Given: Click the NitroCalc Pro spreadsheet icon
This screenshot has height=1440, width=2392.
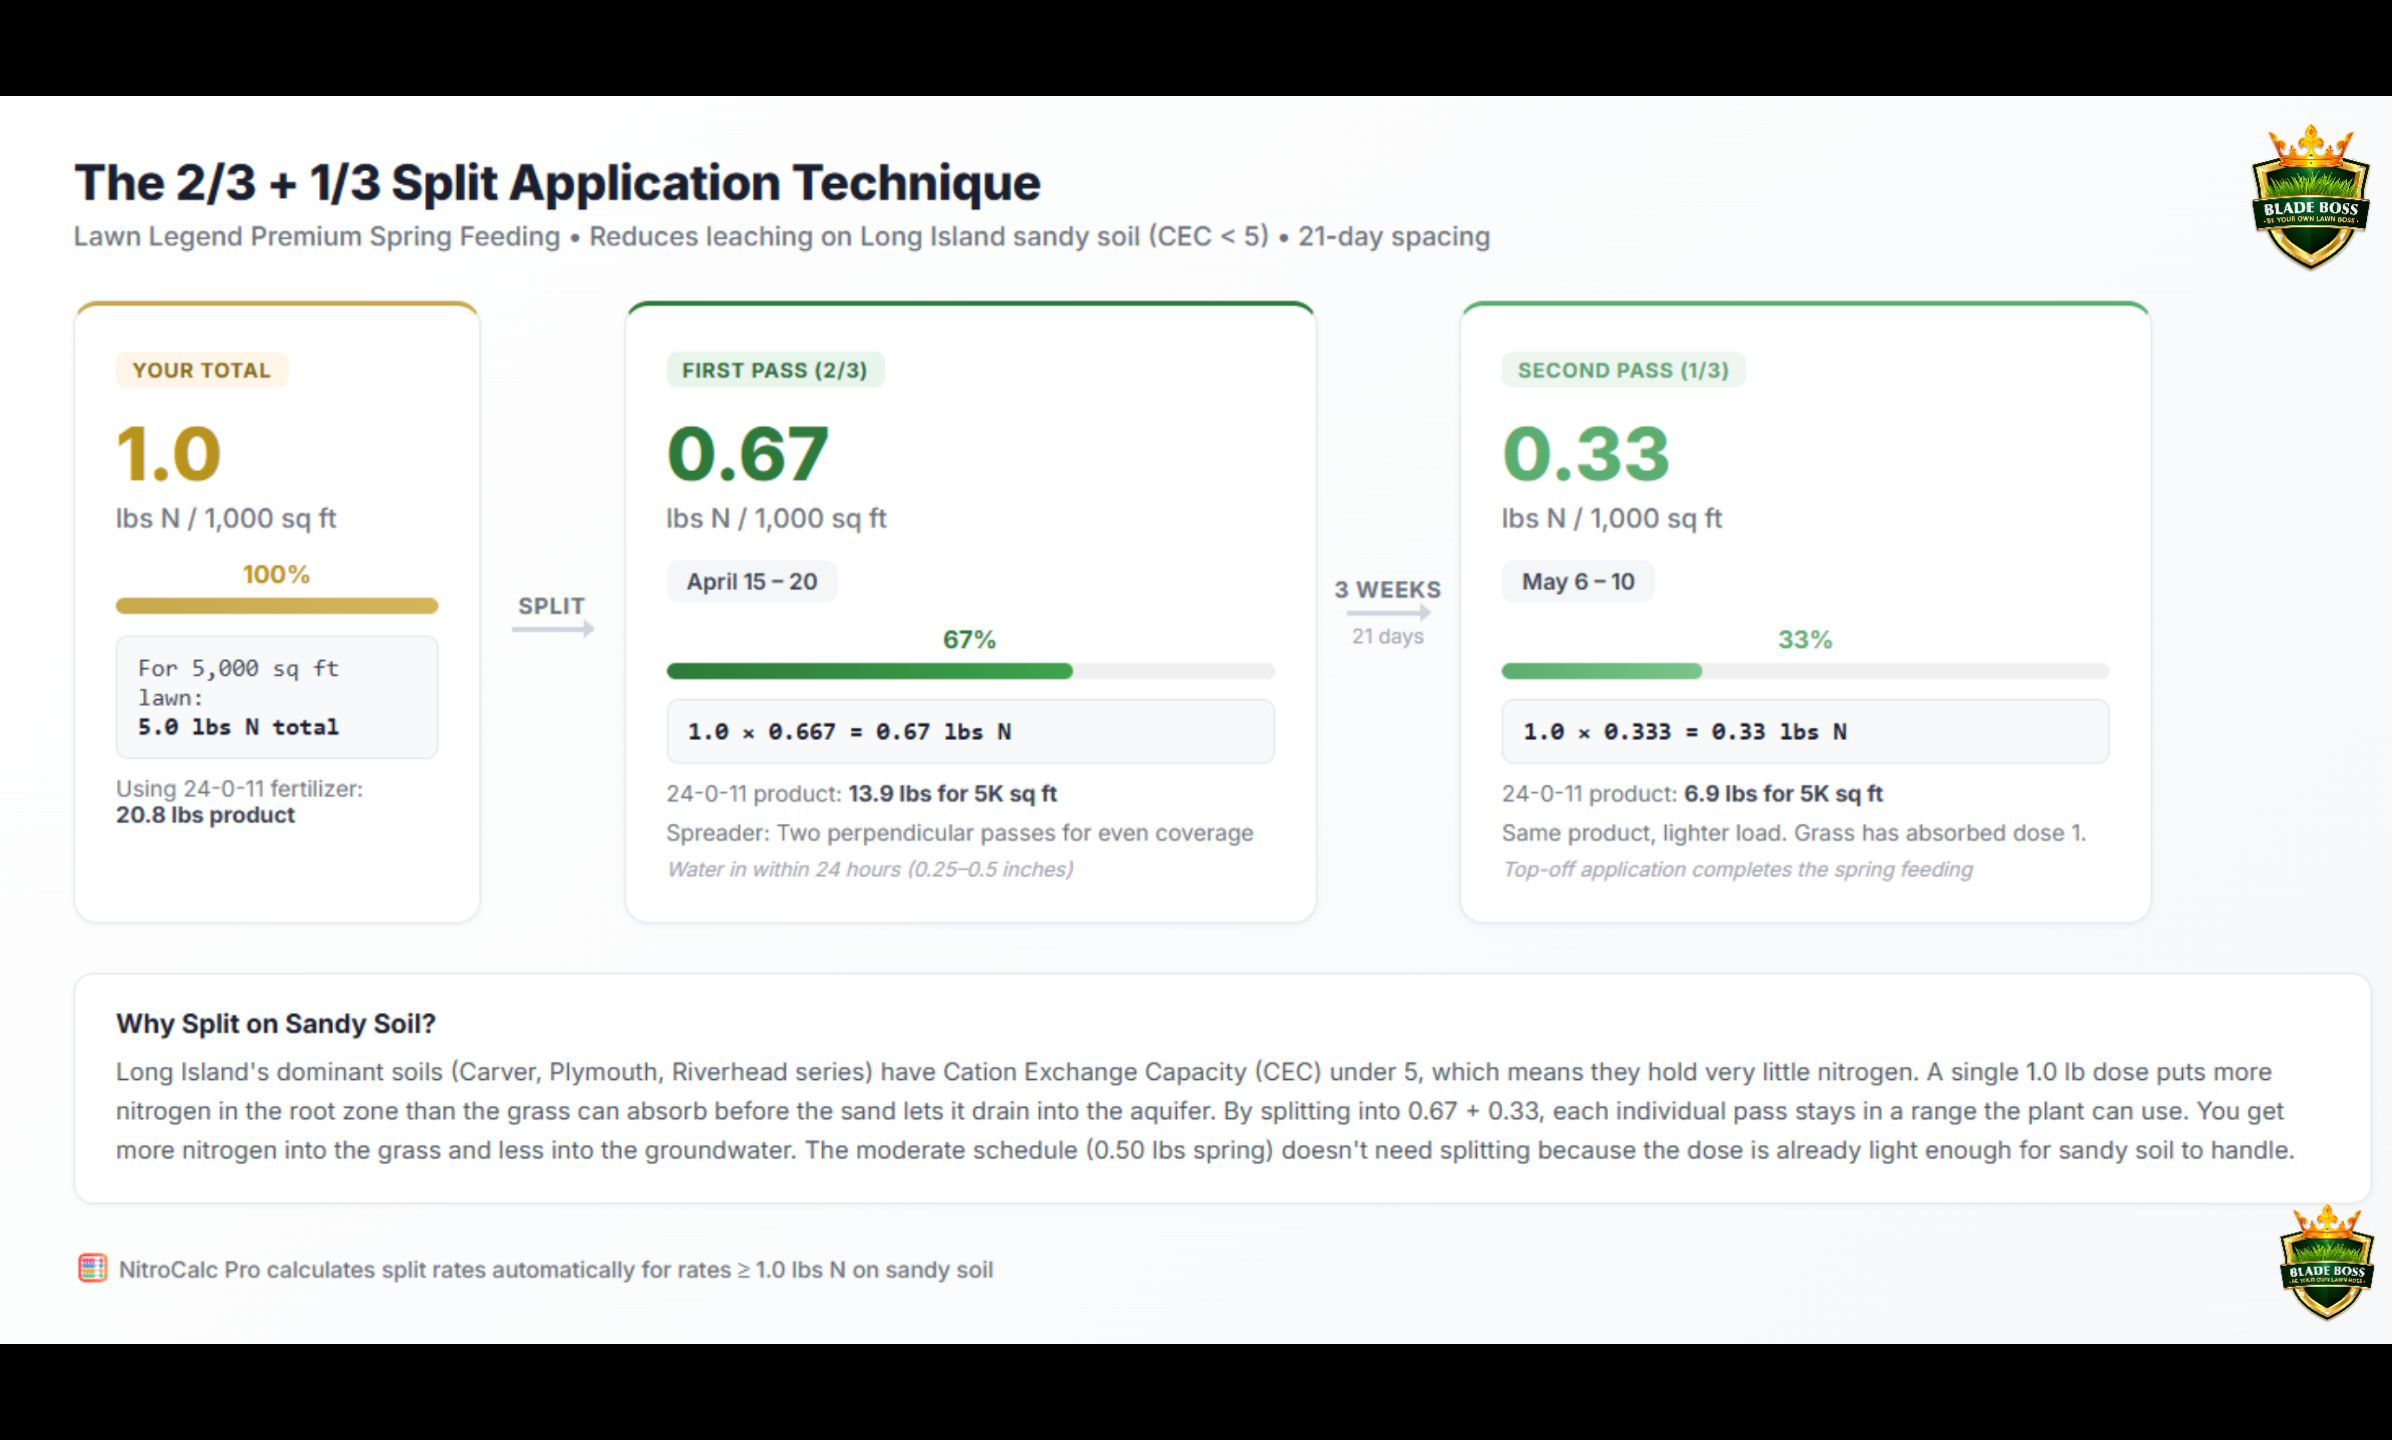Looking at the screenshot, I should pyautogui.click(x=92, y=1268).
